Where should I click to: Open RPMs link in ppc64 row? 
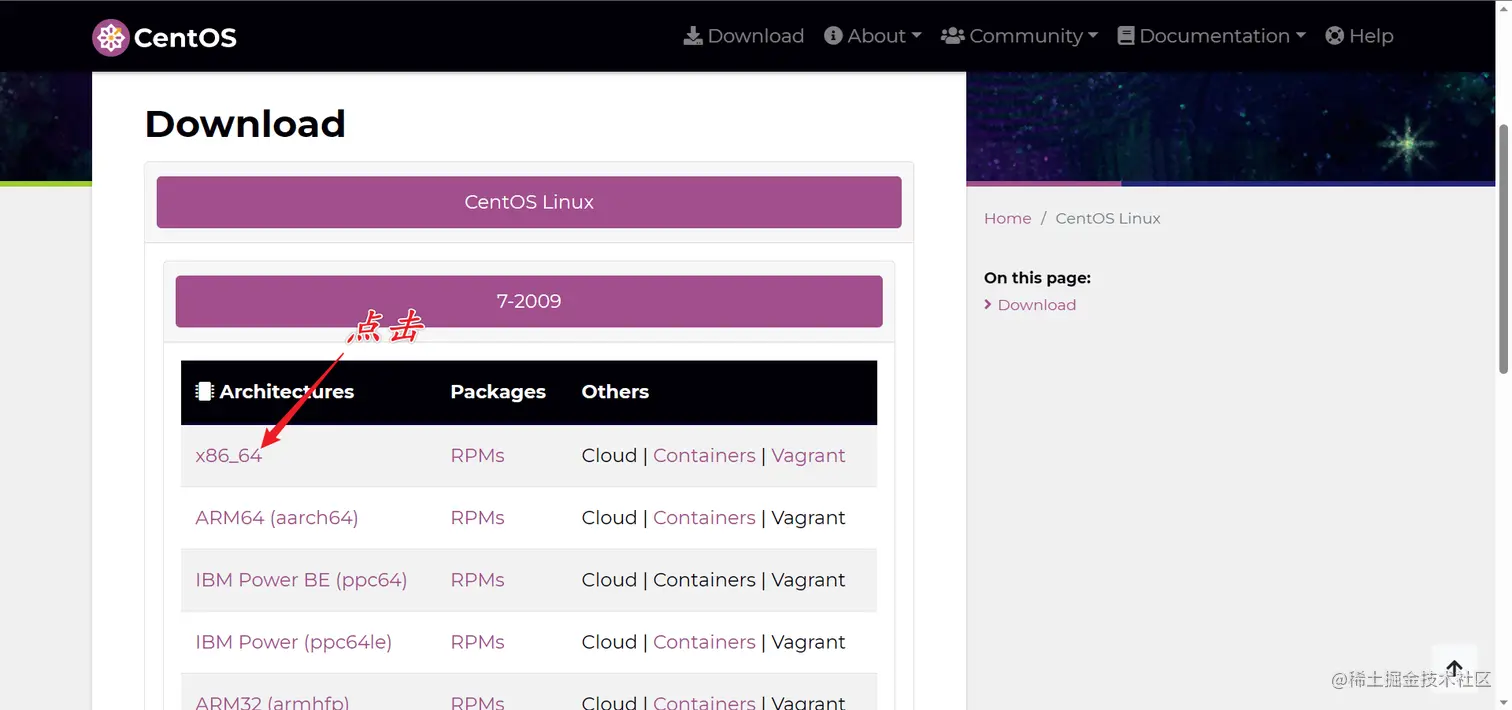click(x=477, y=580)
